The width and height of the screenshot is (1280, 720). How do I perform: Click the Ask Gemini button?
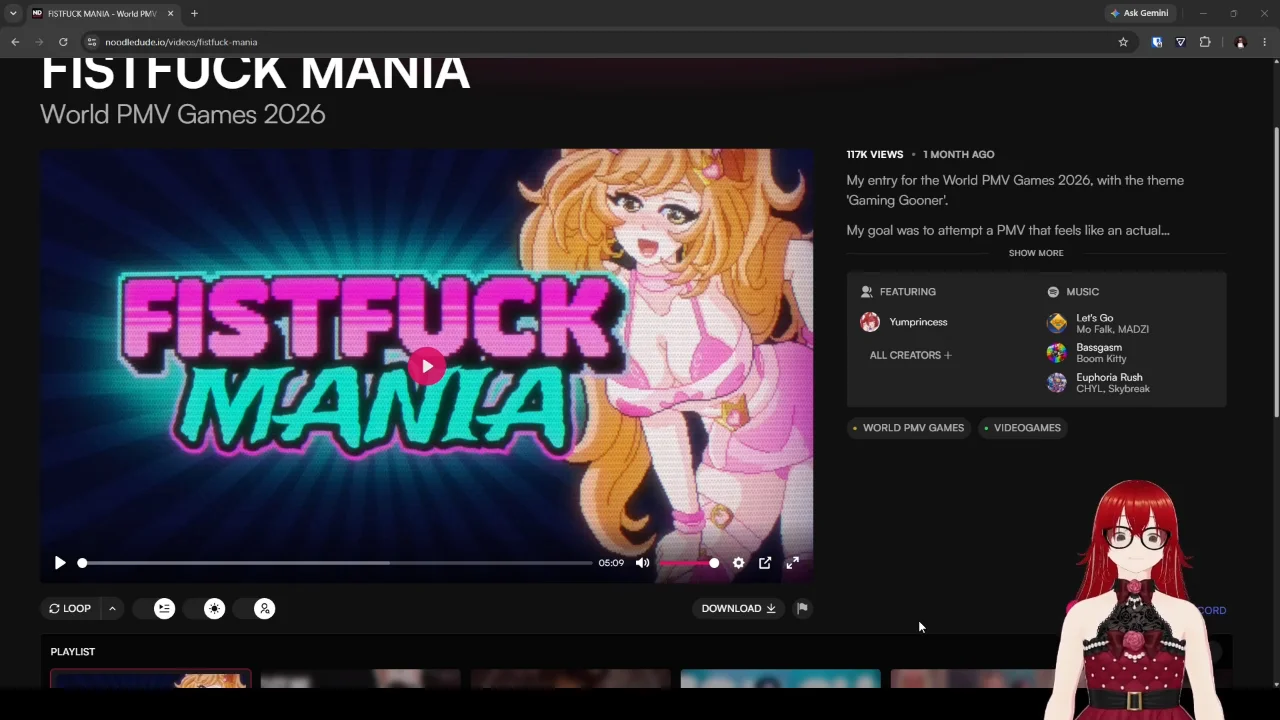tap(1139, 13)
